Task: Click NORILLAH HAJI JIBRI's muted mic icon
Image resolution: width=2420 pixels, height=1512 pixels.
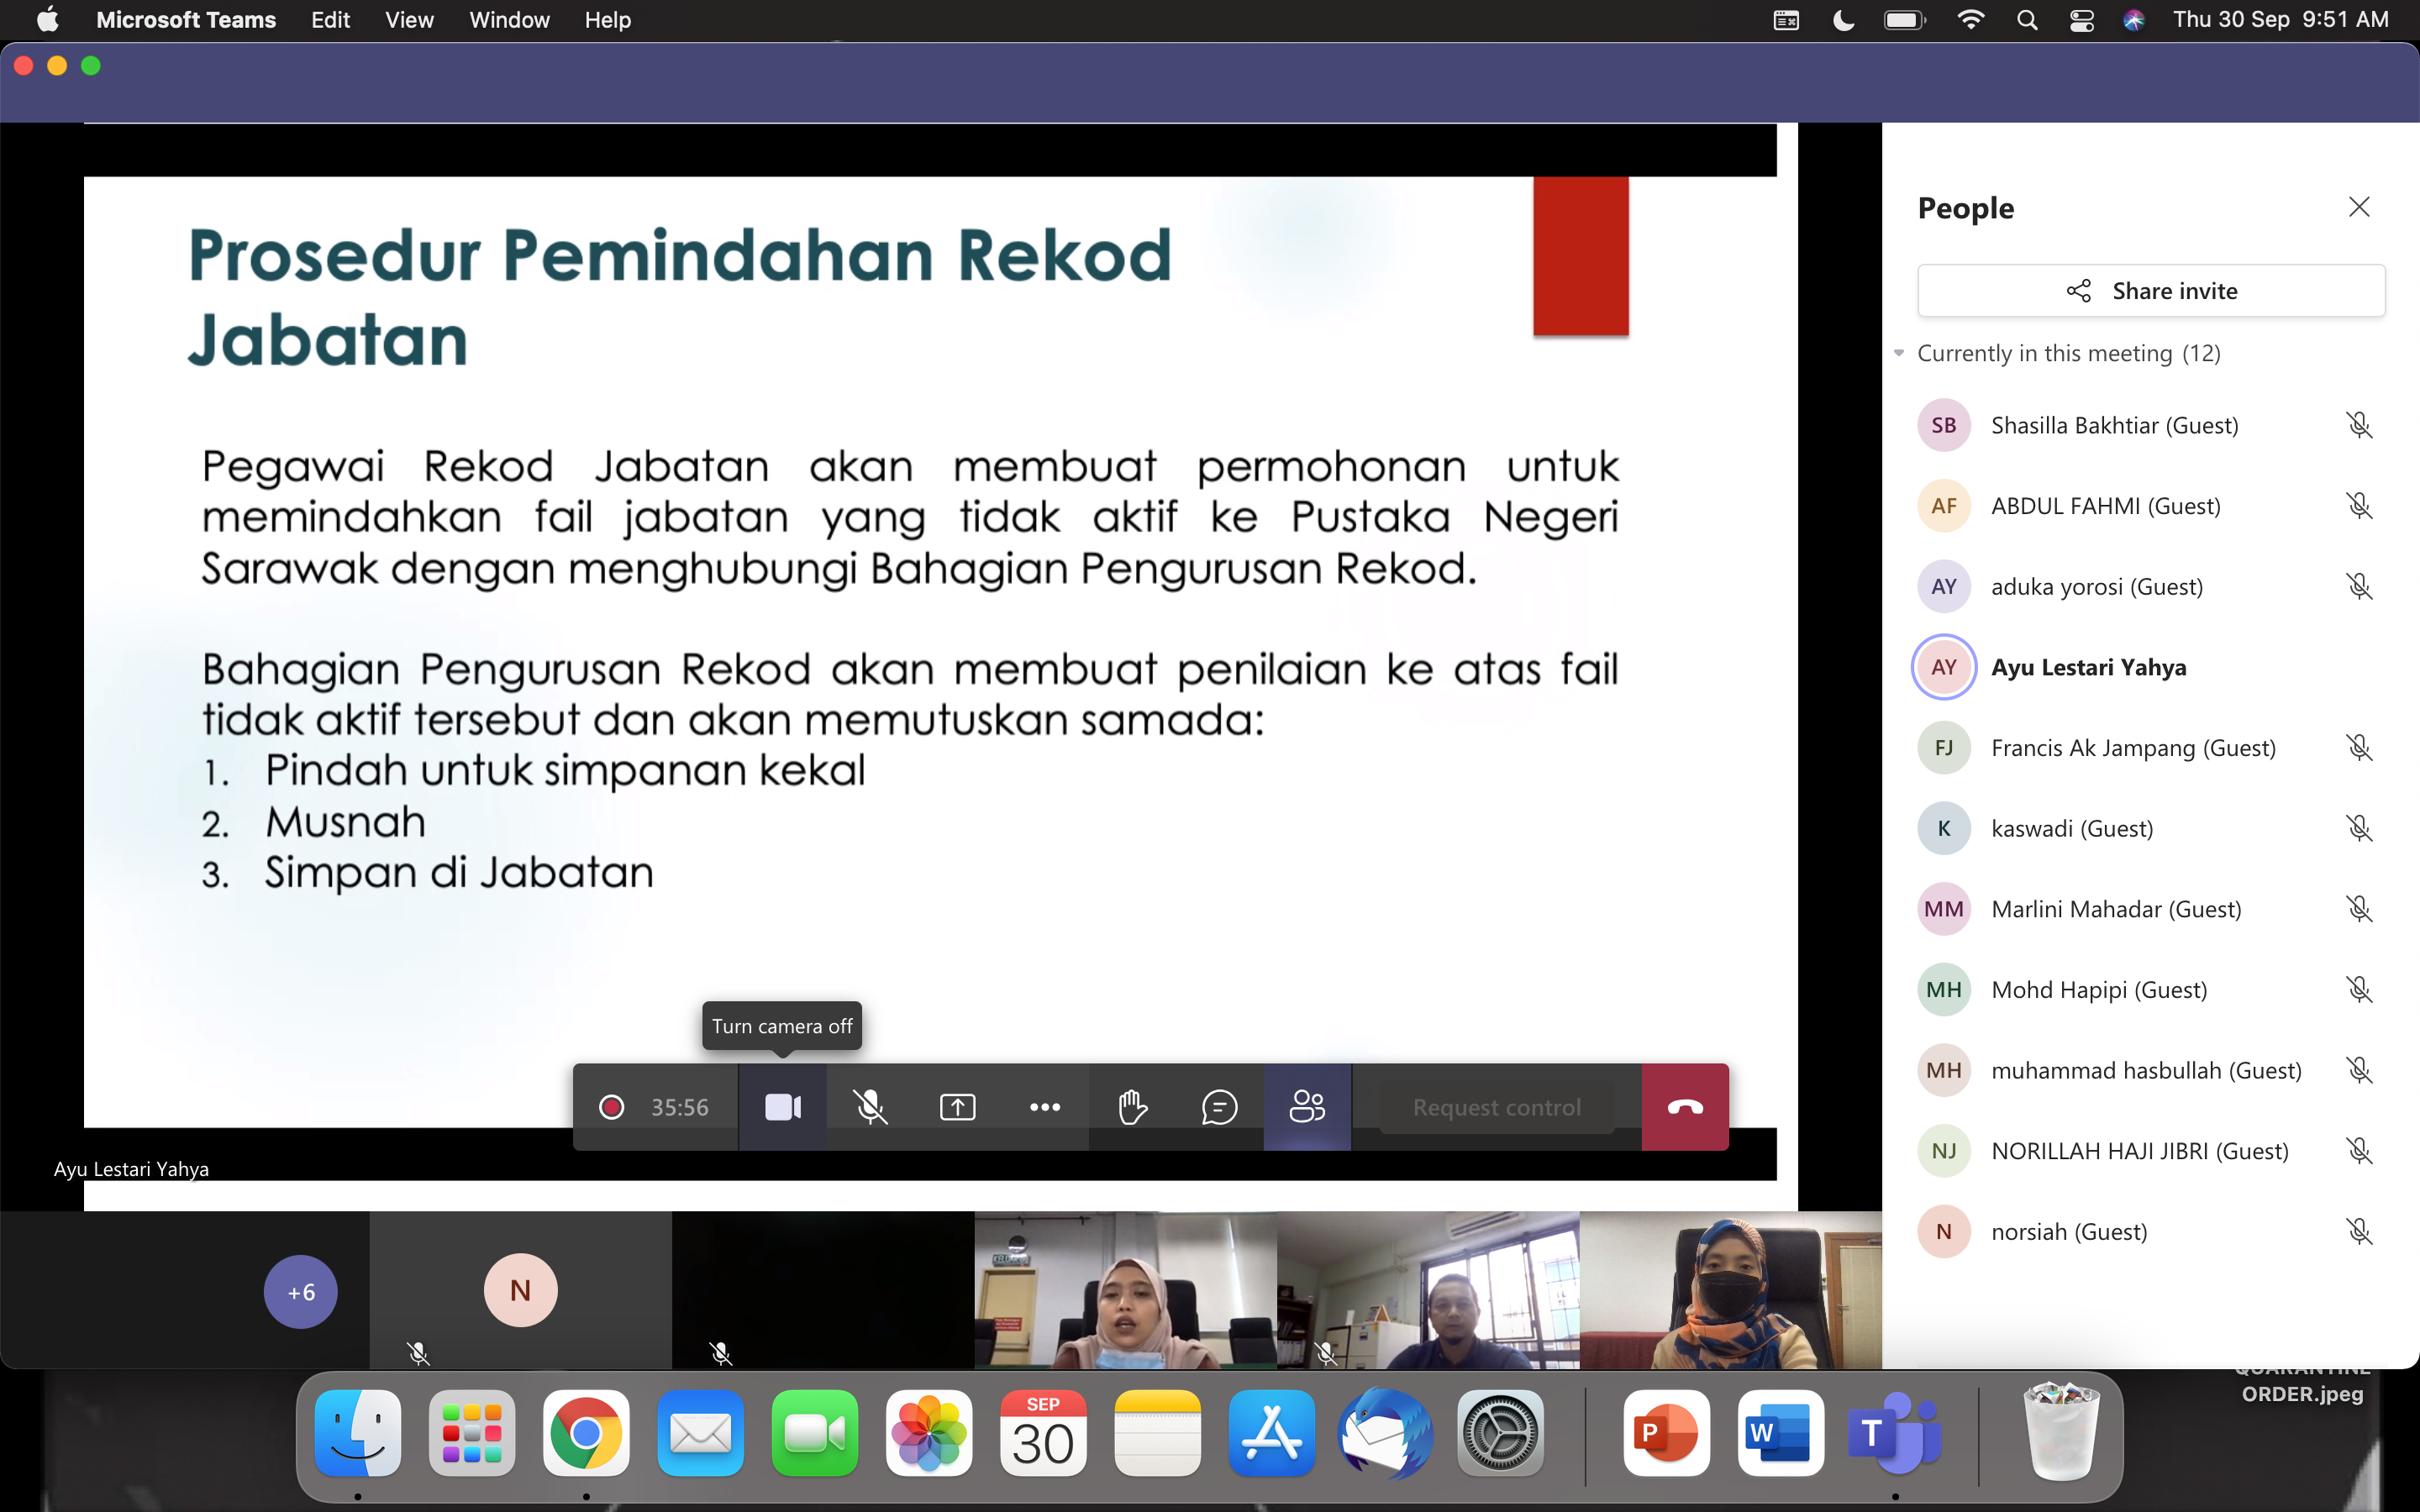Action: (x=2359, y=1151)
